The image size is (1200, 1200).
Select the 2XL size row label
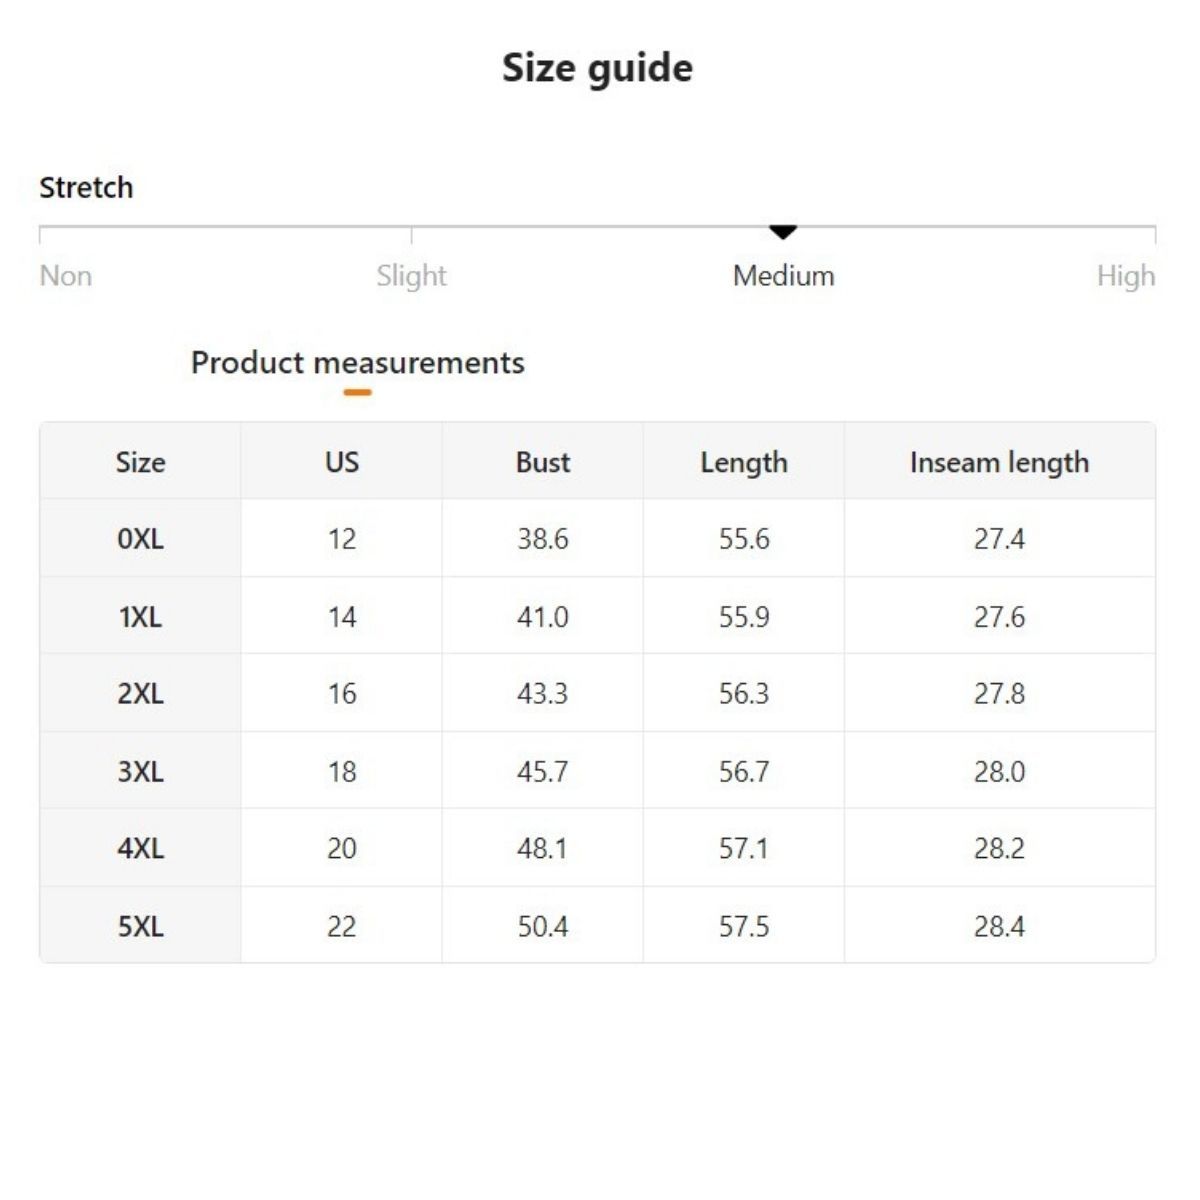click(140, 694)
